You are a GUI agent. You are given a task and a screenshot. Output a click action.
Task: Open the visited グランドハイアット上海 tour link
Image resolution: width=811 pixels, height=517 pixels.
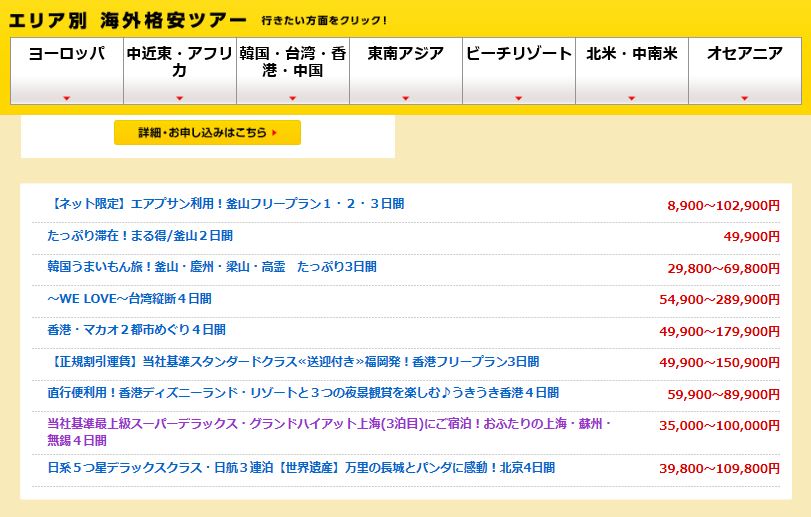point(328,424)
